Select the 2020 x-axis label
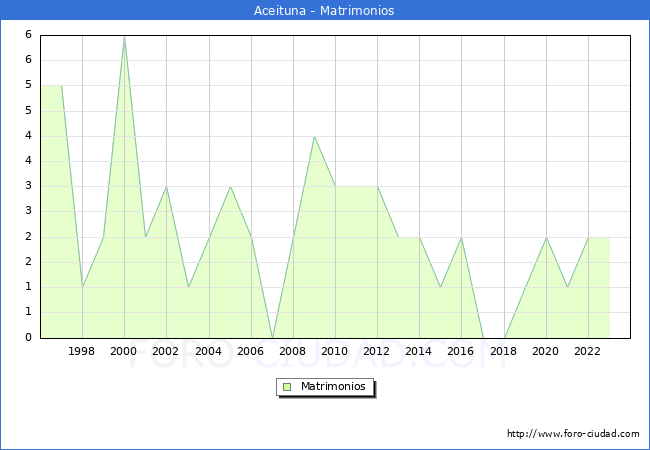 point(545,351)
